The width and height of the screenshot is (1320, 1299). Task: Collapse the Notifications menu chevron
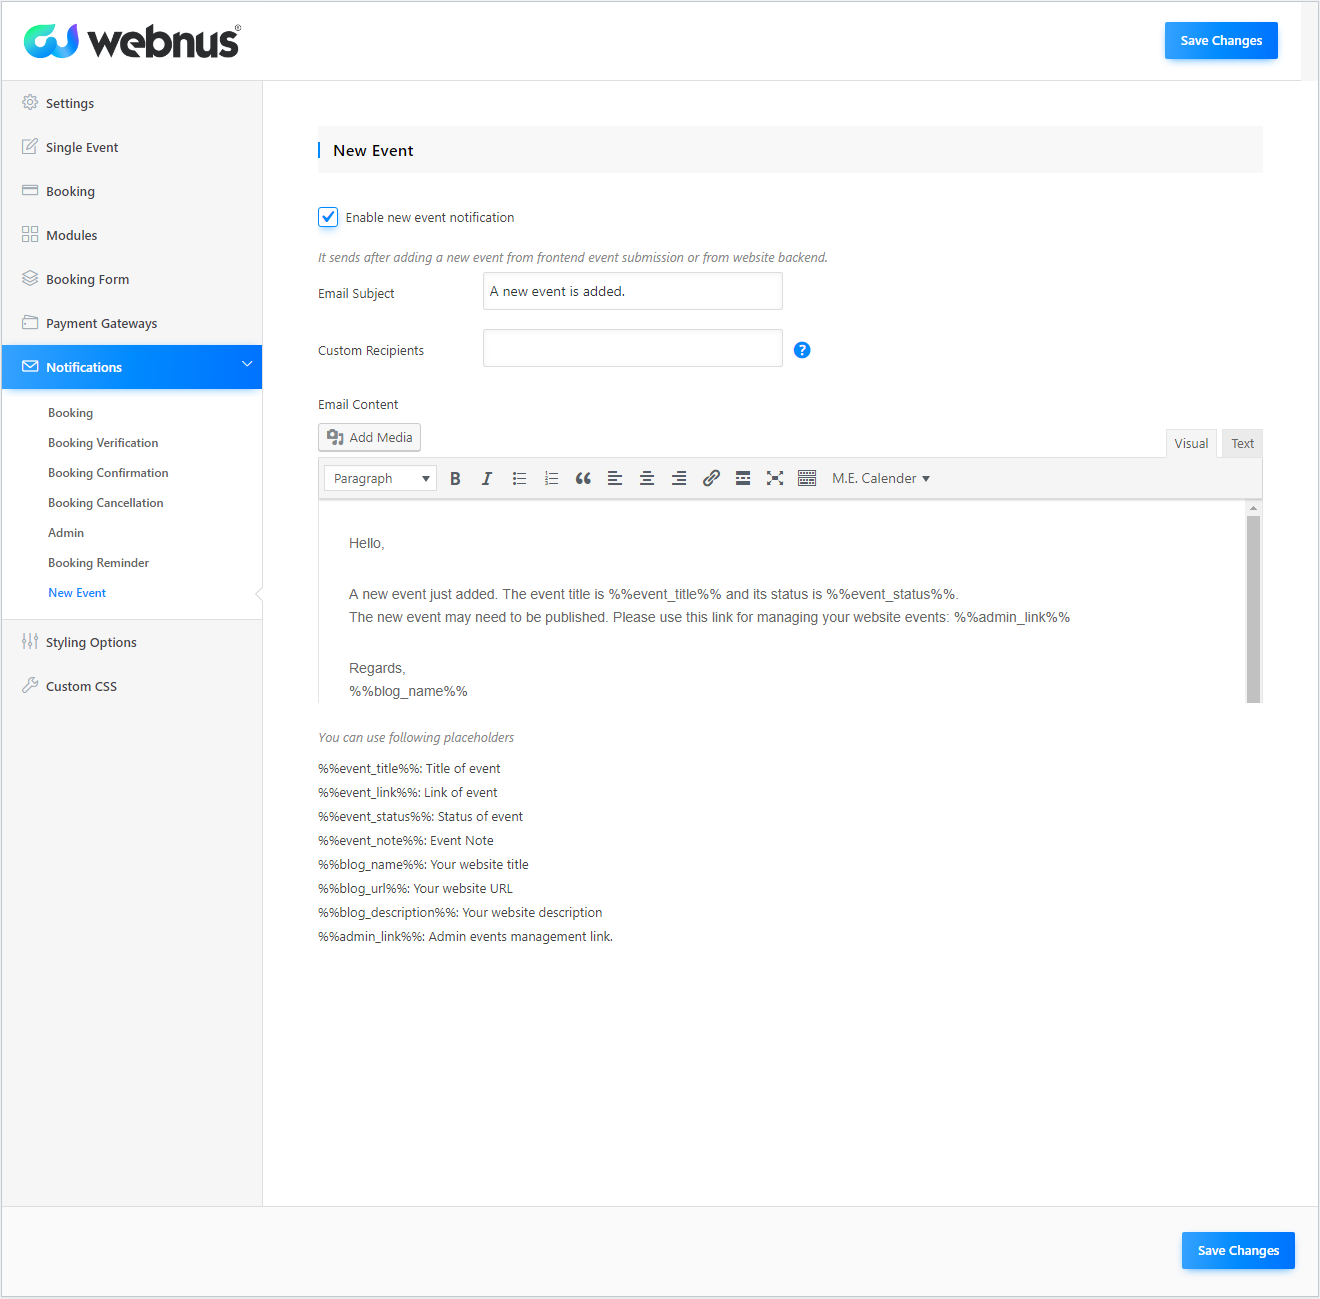tap(247, 364)
